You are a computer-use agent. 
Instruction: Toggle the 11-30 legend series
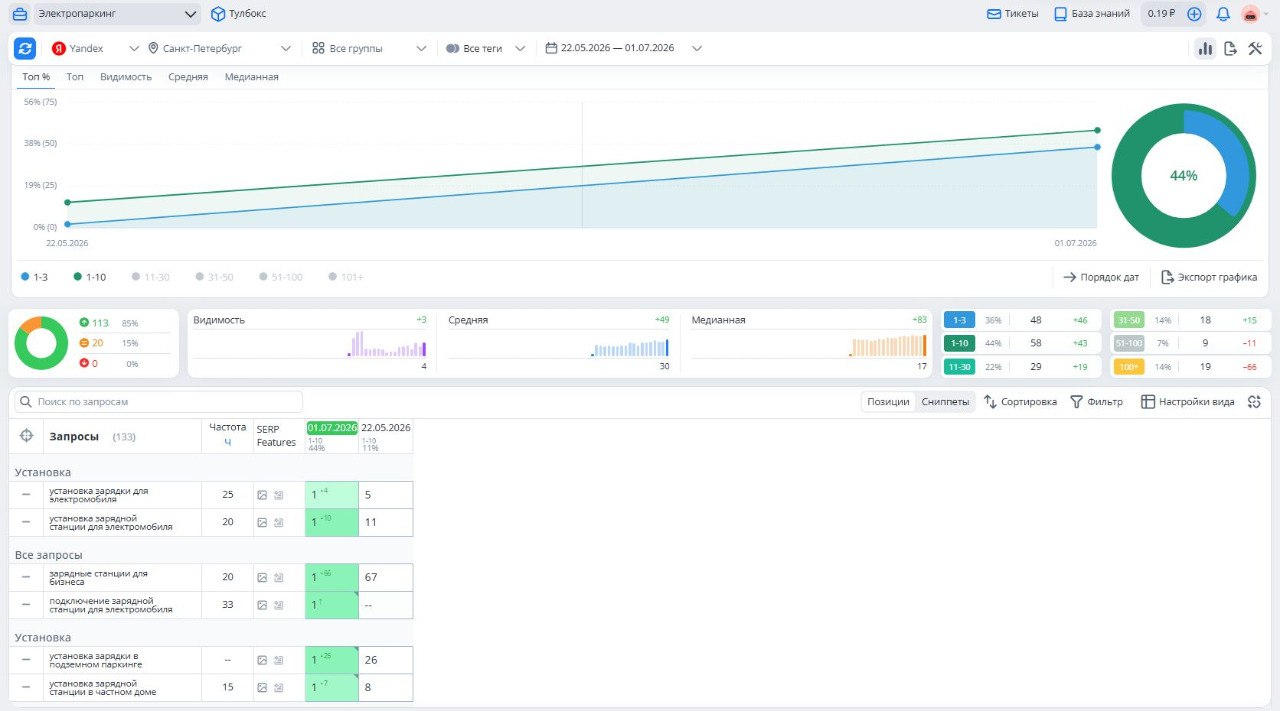pyautogui.click(x=150, y=277)
